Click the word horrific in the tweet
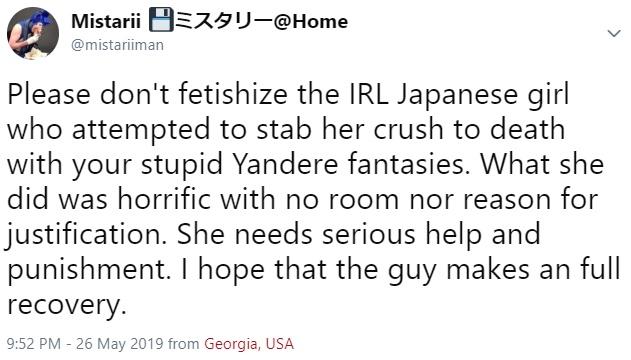This screenshot has width=631, height=360. coord(165,199)
